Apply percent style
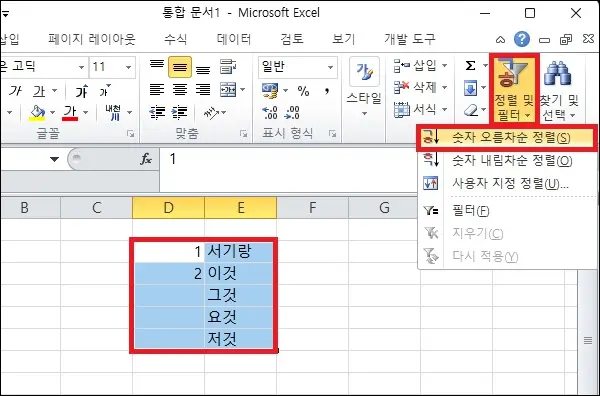 coord(303,91)
